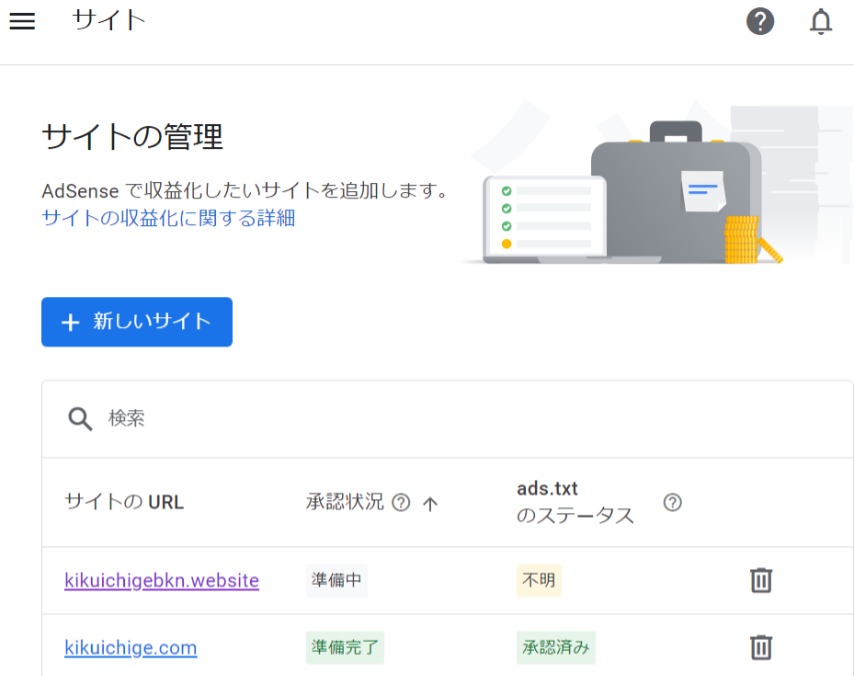Open the hamburger navigation menu
This screenshot has height=676, width=854.
click(x=22, y=21)
